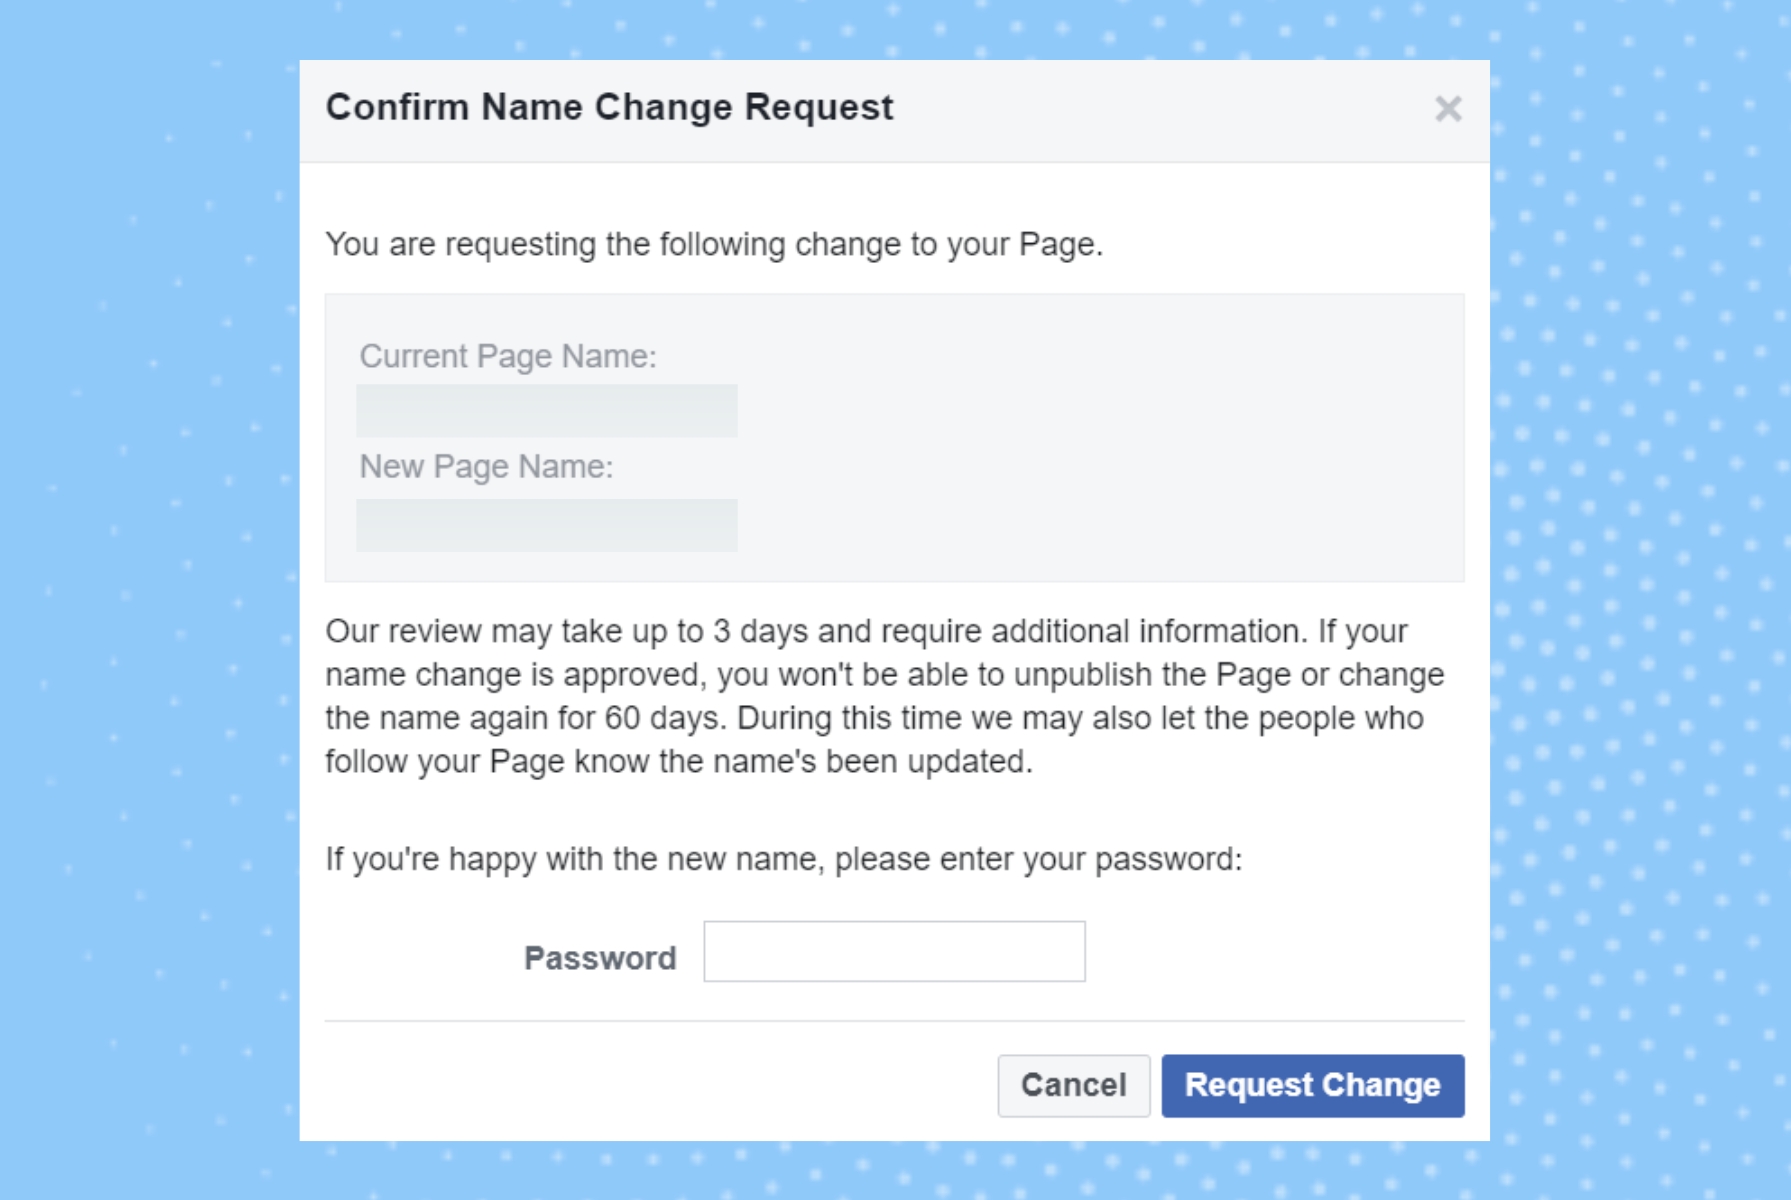Click the divider line above the buttons
This screenshot has width=1791, height=1200.
tap(894, 1021)
